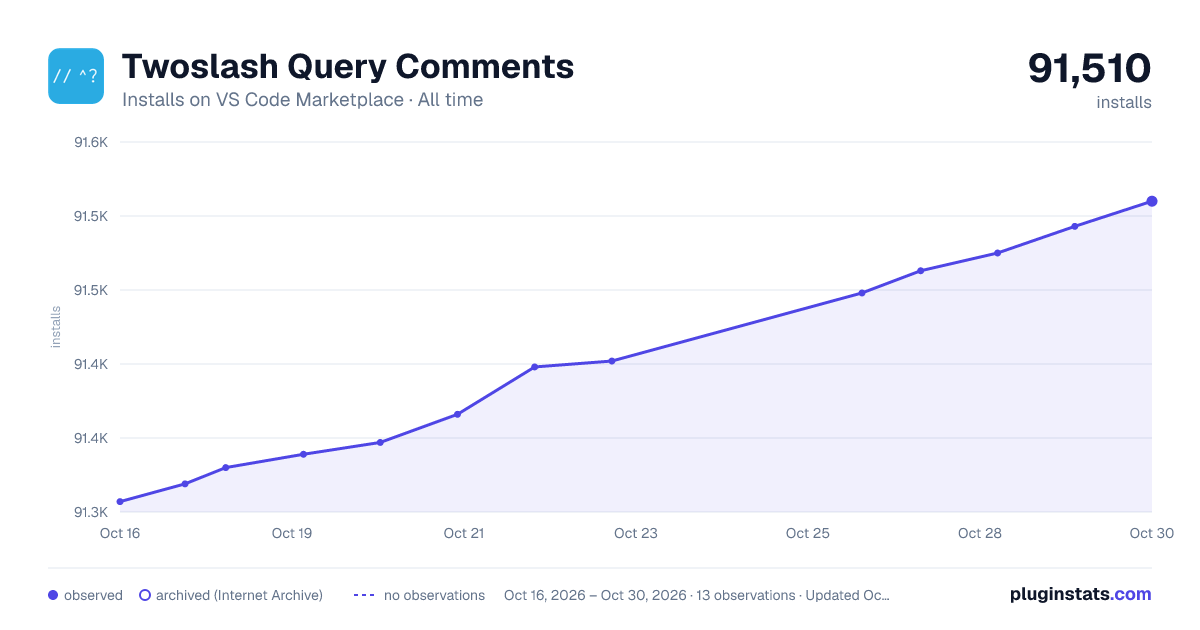The height and width of the screenshot is (630, 1200).
Task: Select the Oct 16 first data point
Action: (120, 502)
